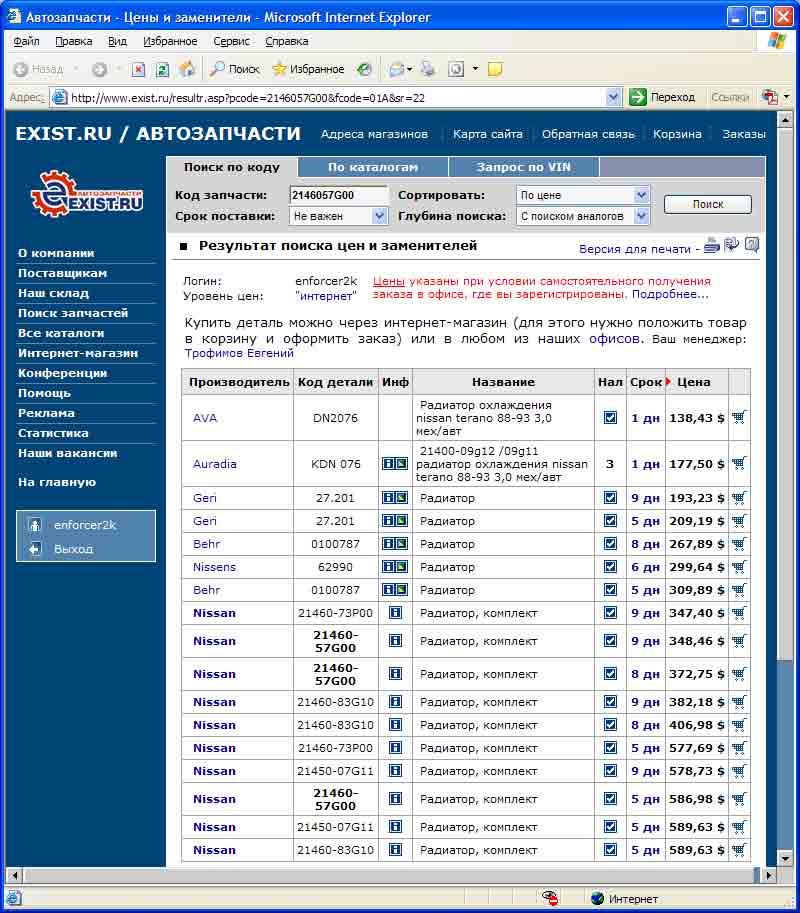The width and height of the screenshot is (800, 913).
Task: Add Auradia KDN 076 to cart
Action: click(739, 463)
